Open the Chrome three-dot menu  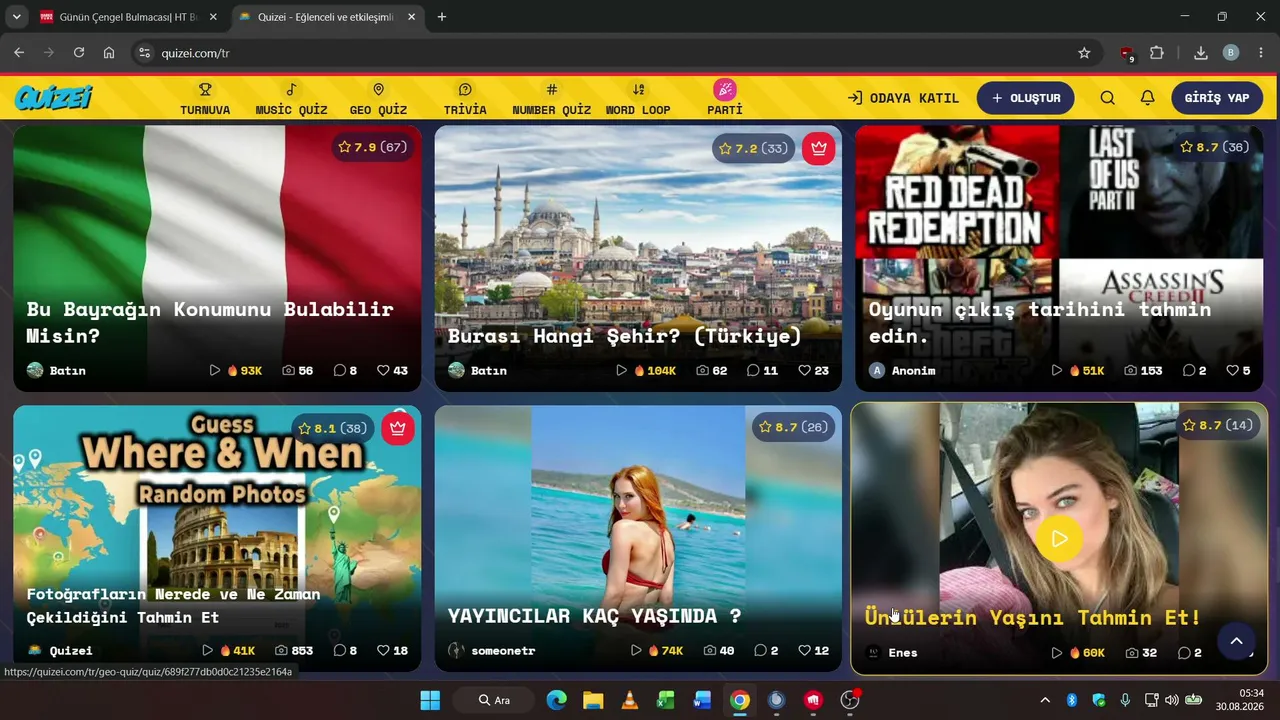(1260, 53)
